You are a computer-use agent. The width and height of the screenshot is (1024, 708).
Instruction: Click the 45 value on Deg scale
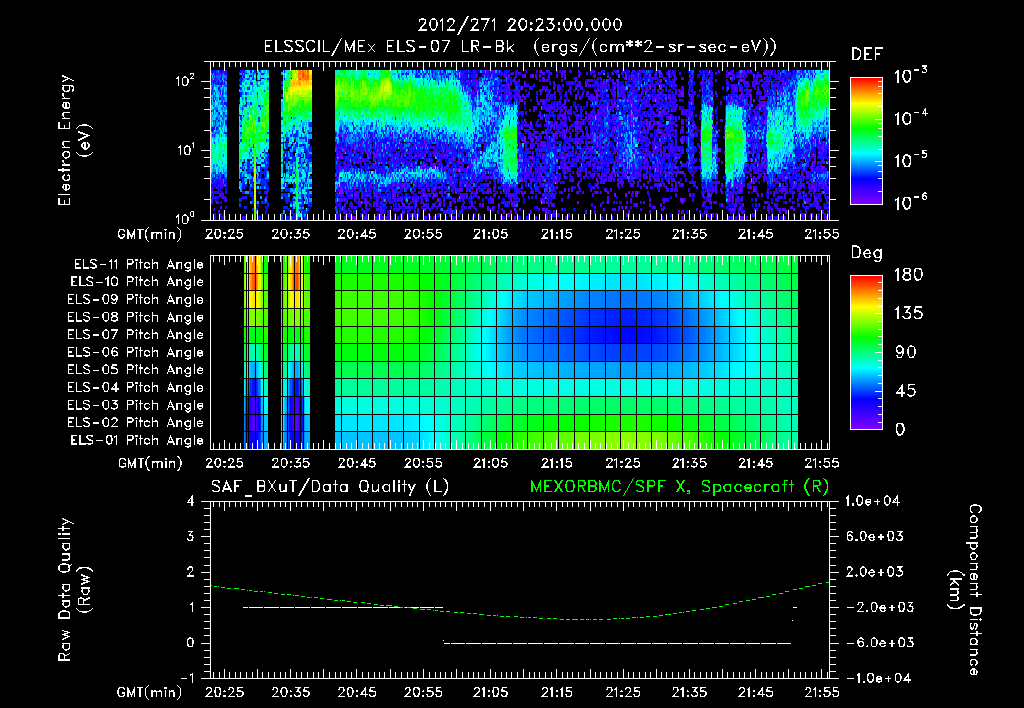pos(906,391)
